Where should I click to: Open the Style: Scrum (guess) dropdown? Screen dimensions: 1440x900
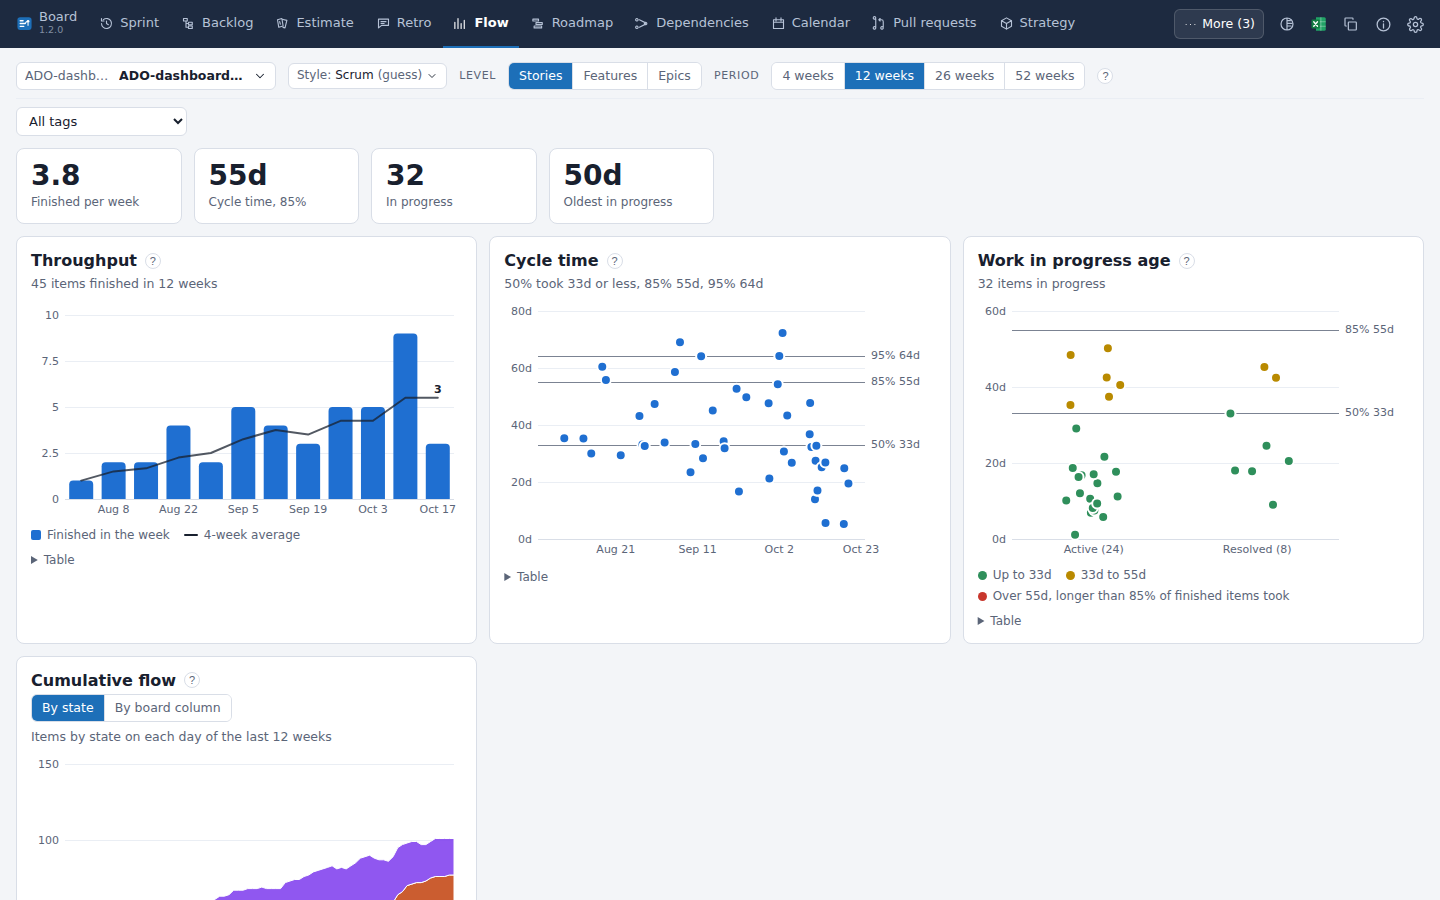(367, 76)
